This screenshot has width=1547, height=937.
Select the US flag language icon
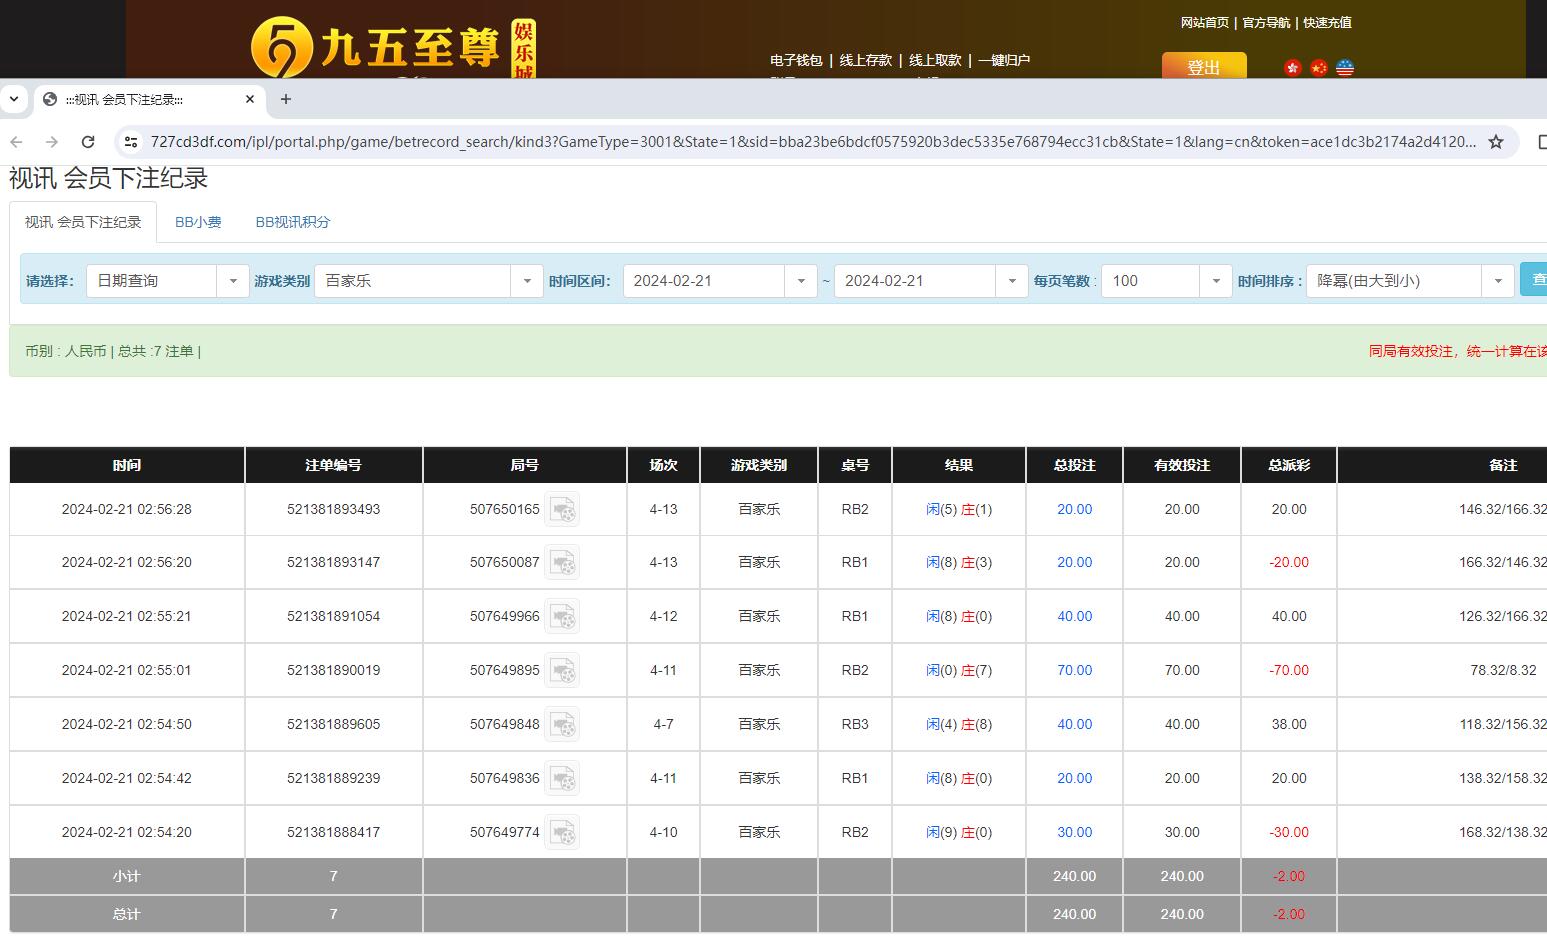(1345, 68)
